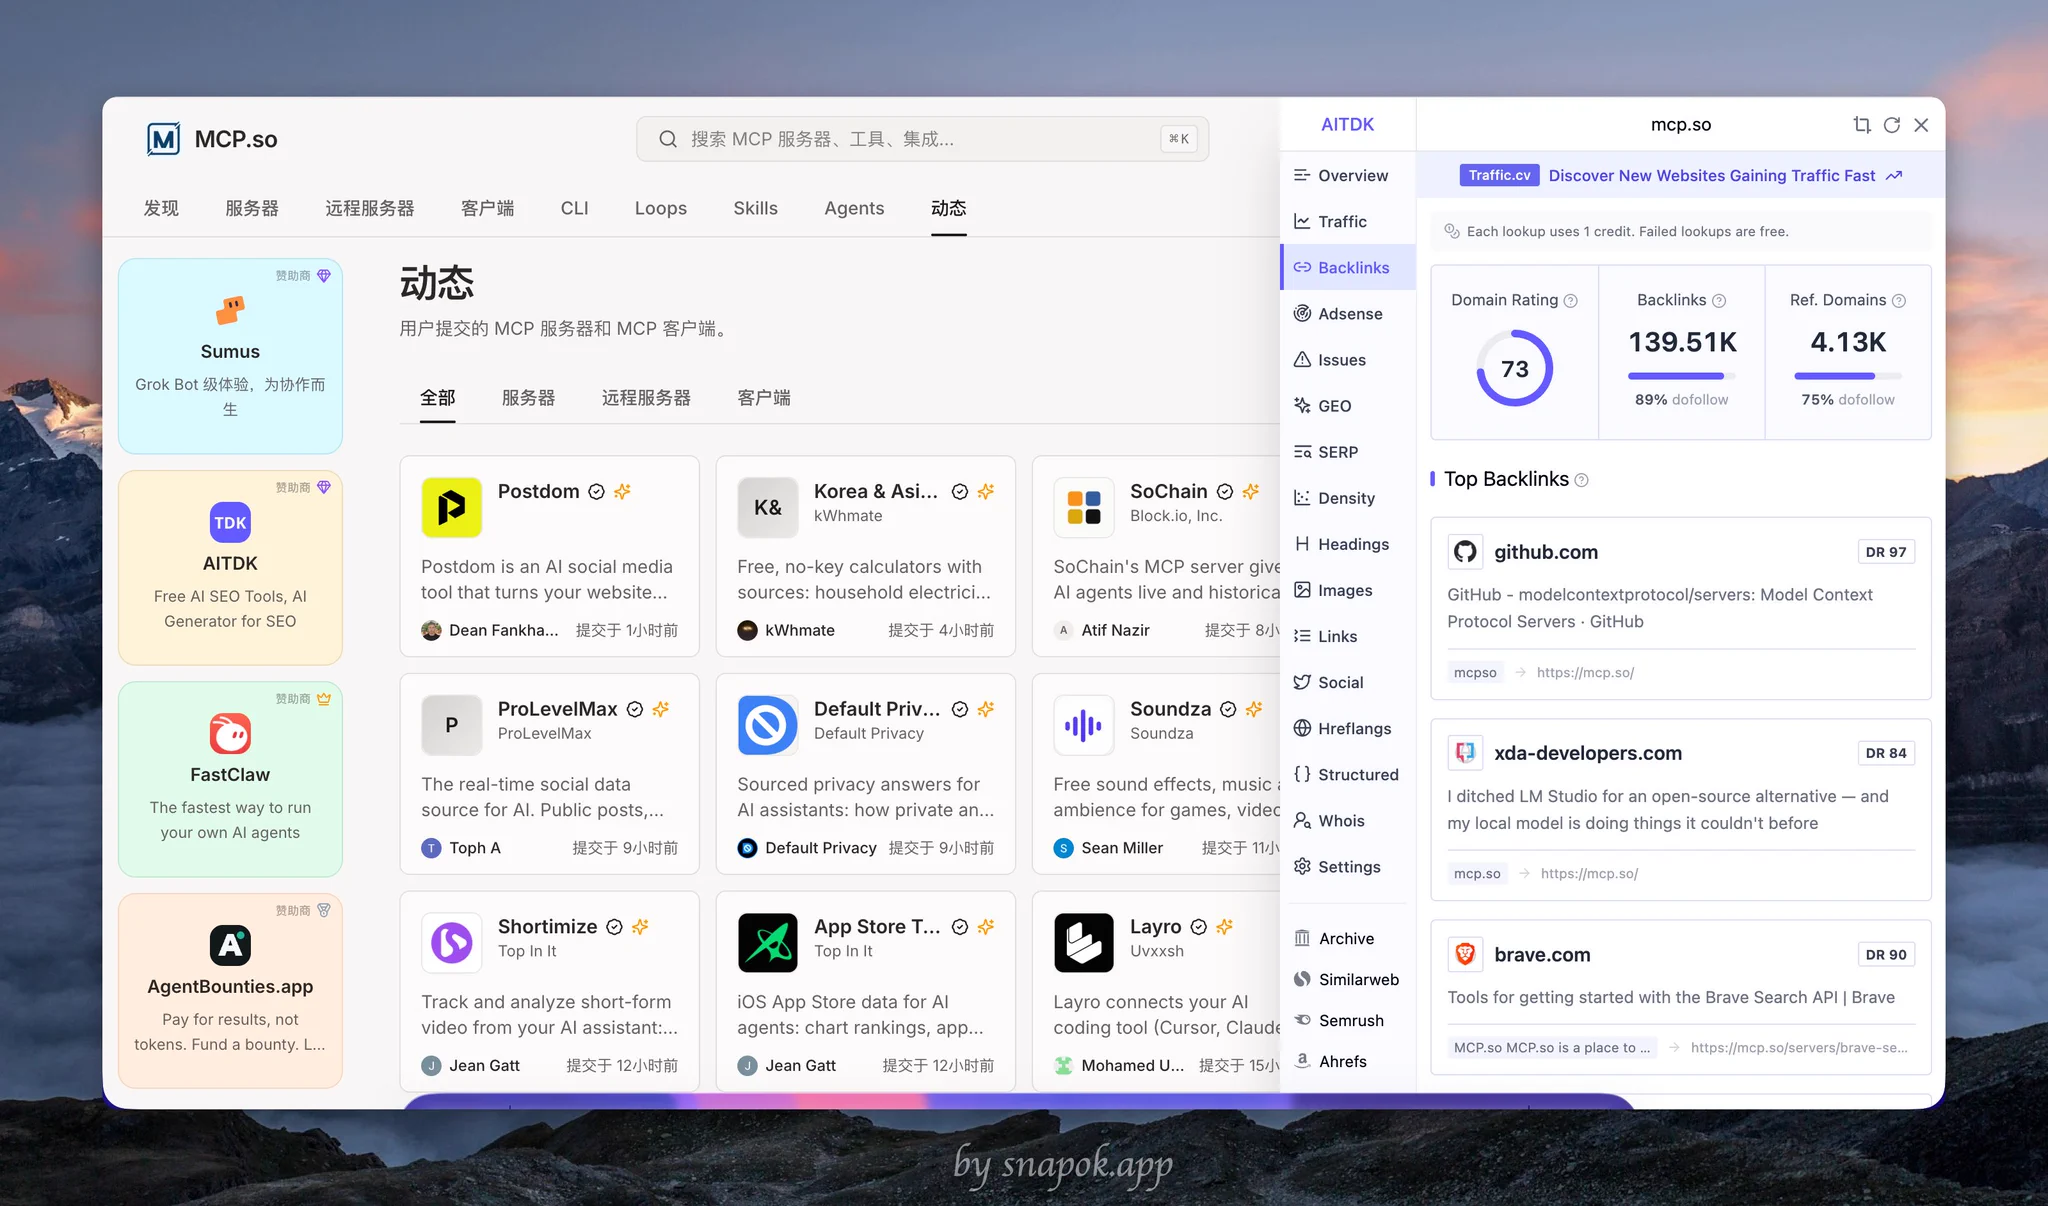Select the 客户端 filter tab under 动态

764,397
